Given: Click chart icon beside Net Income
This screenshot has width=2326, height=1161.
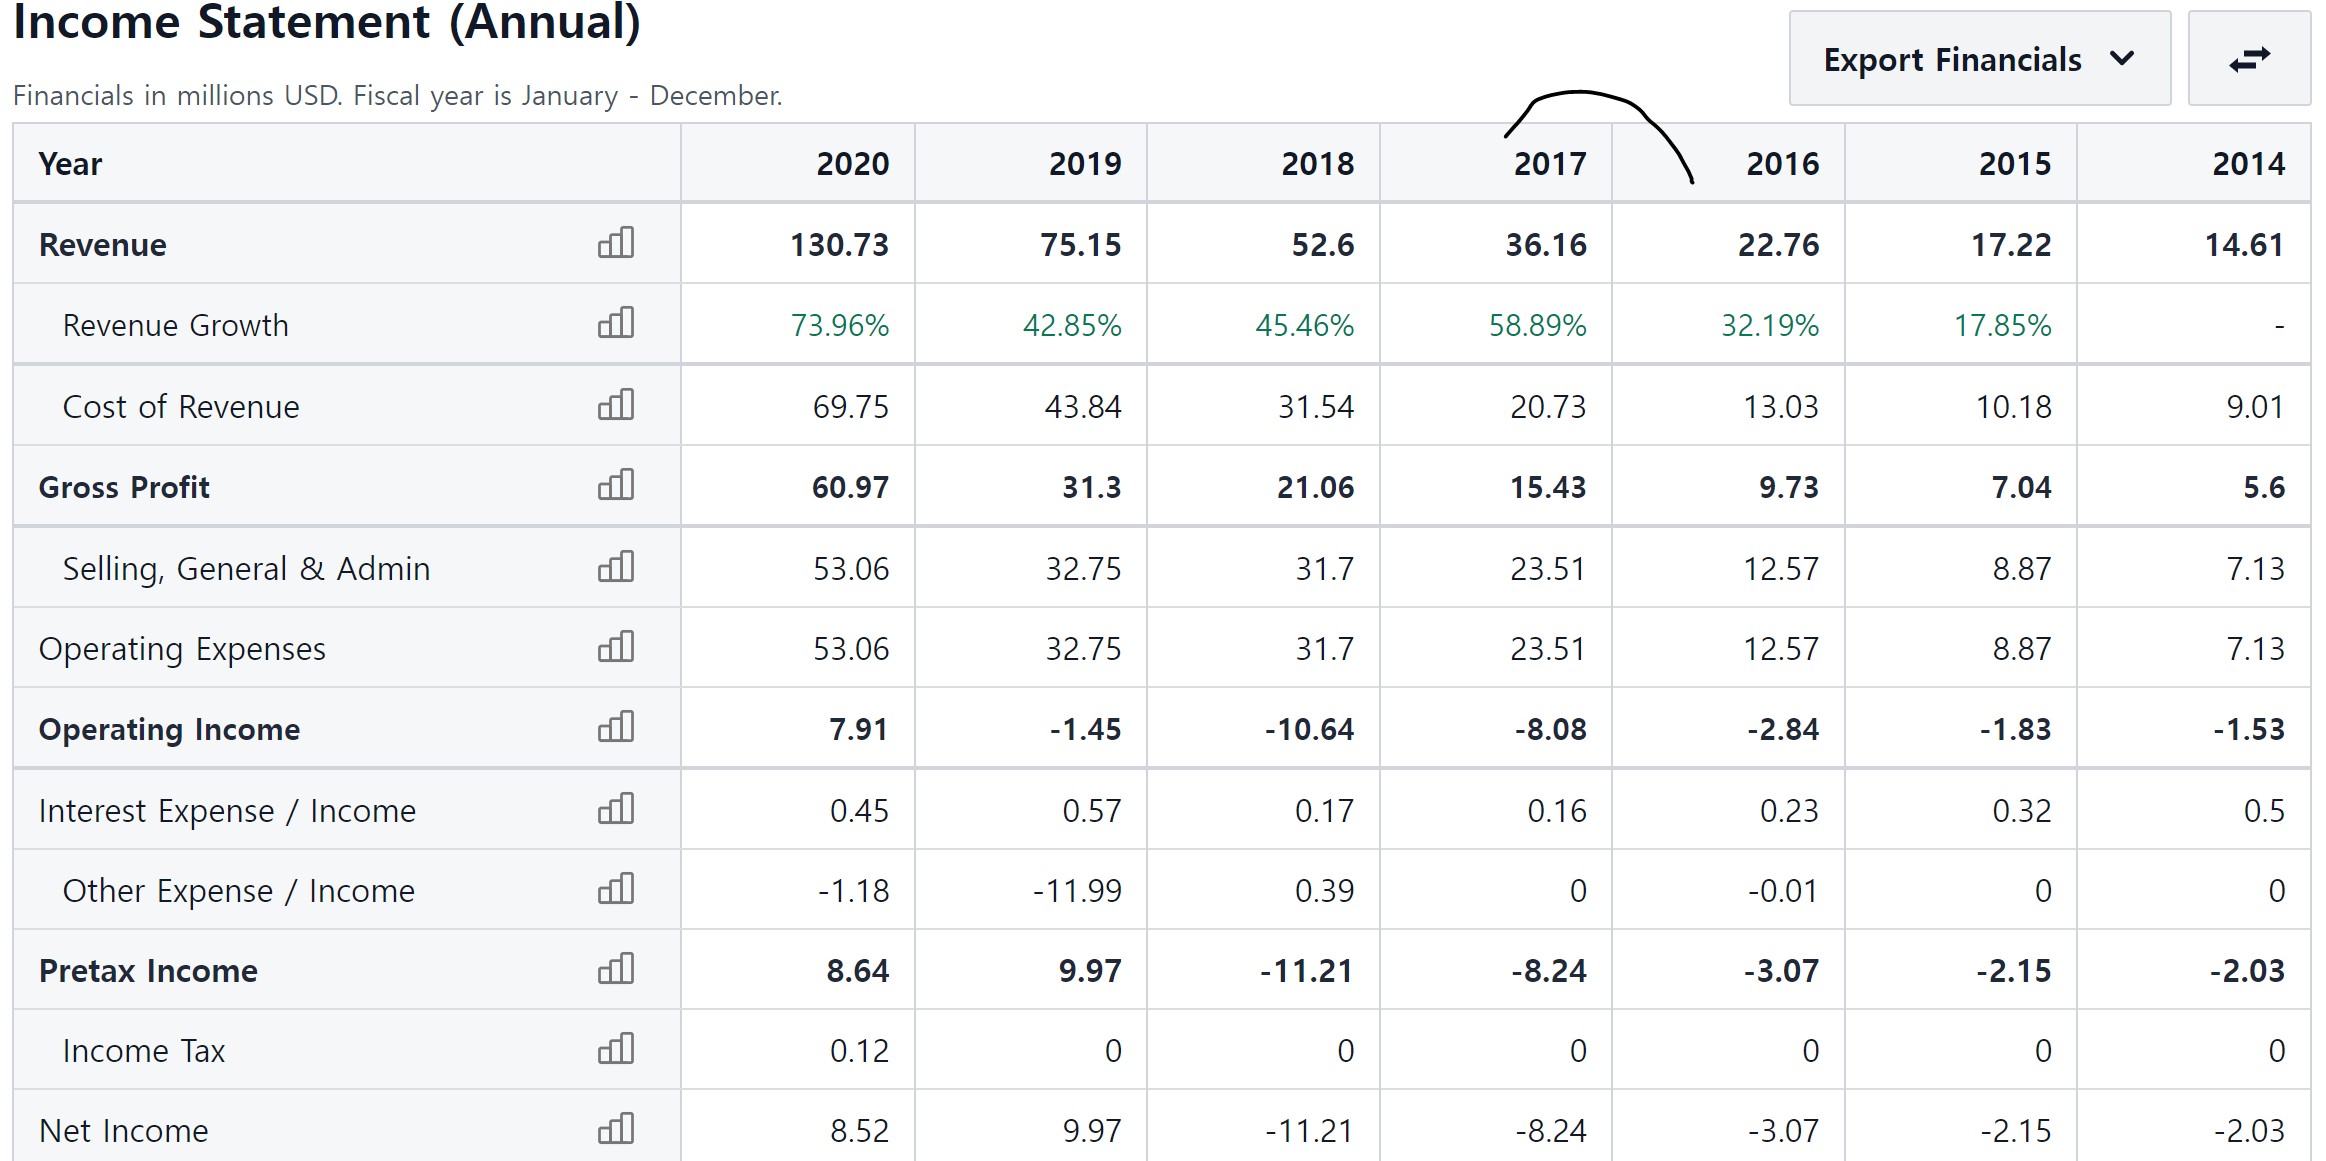Looking at the screenshot, I should [616, 1129].
